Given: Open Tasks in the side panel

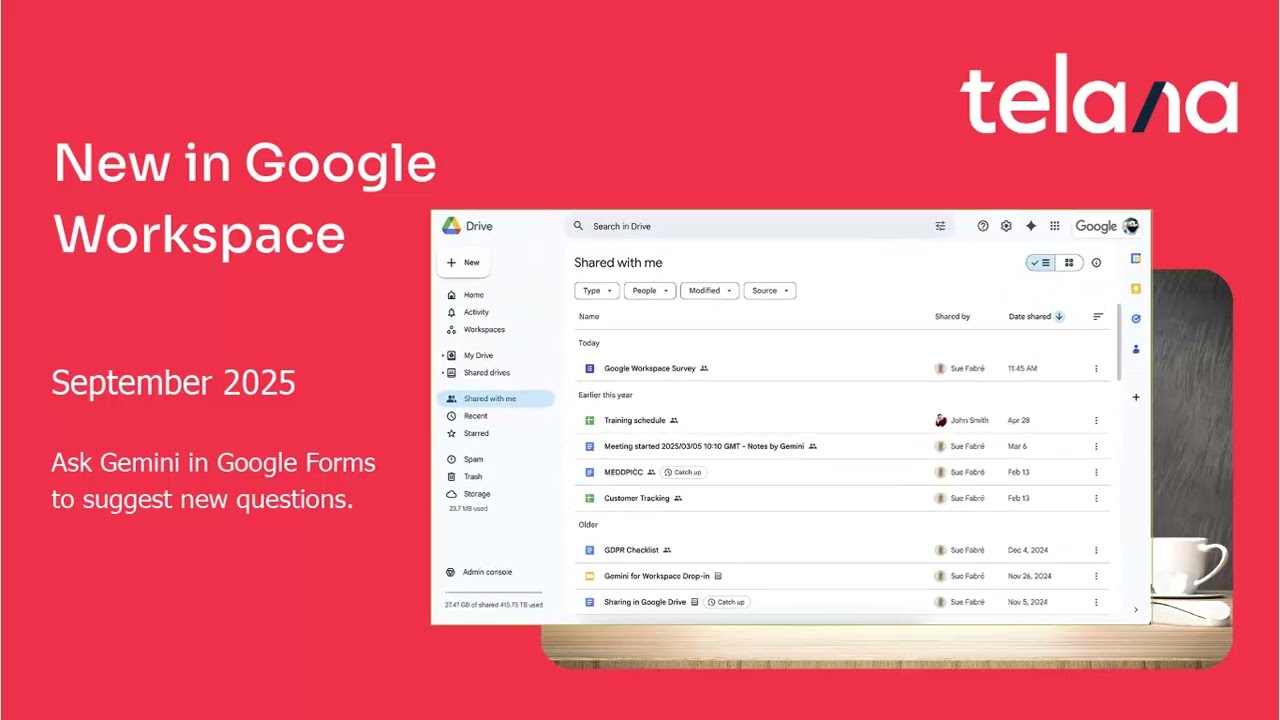Looking at the screenshot, I should point(1136,319).
